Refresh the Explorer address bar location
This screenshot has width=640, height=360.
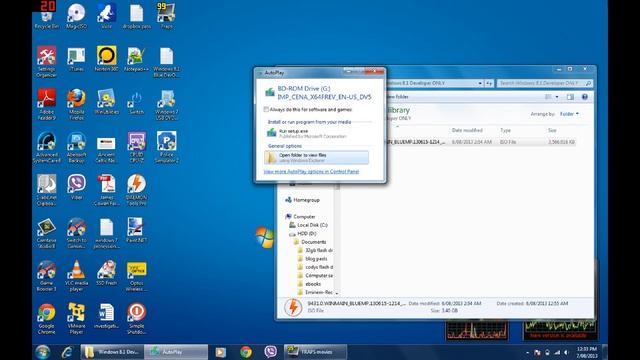[489, 83]
